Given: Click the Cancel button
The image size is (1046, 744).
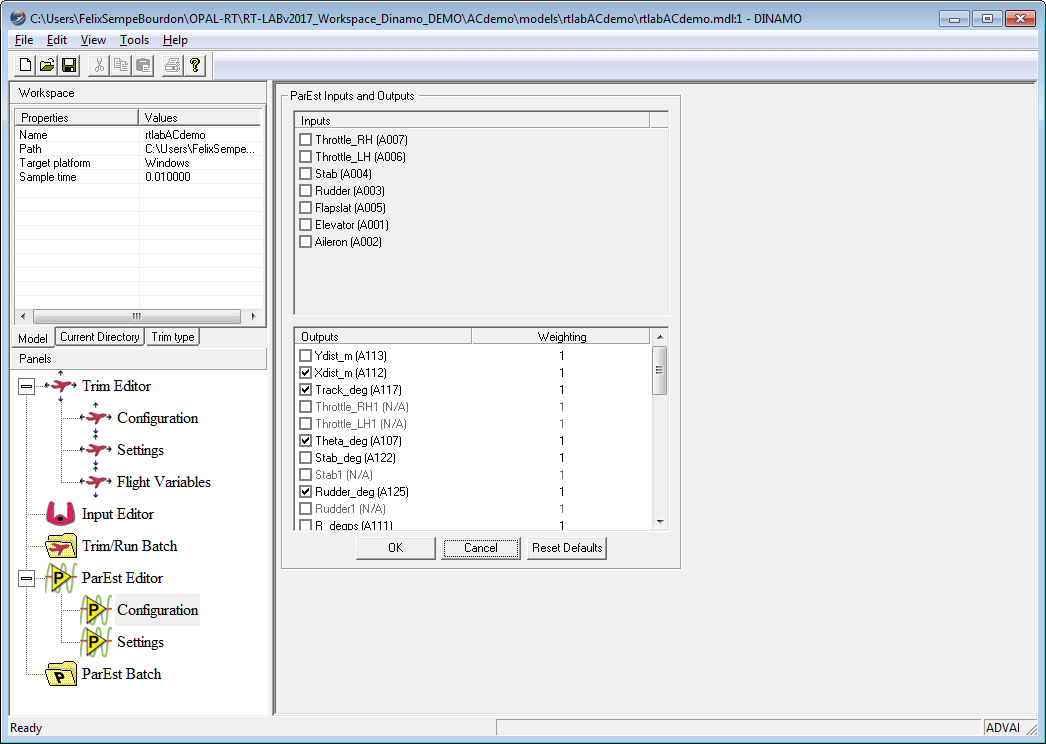Looking at the screenshot, I should click(481, 548).
